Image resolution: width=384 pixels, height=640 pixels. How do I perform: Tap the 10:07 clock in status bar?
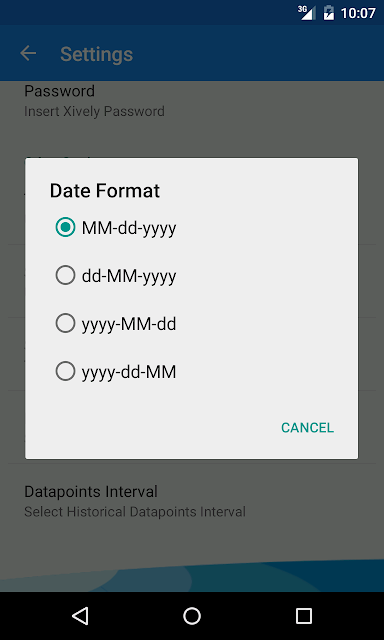coord(358,13)
